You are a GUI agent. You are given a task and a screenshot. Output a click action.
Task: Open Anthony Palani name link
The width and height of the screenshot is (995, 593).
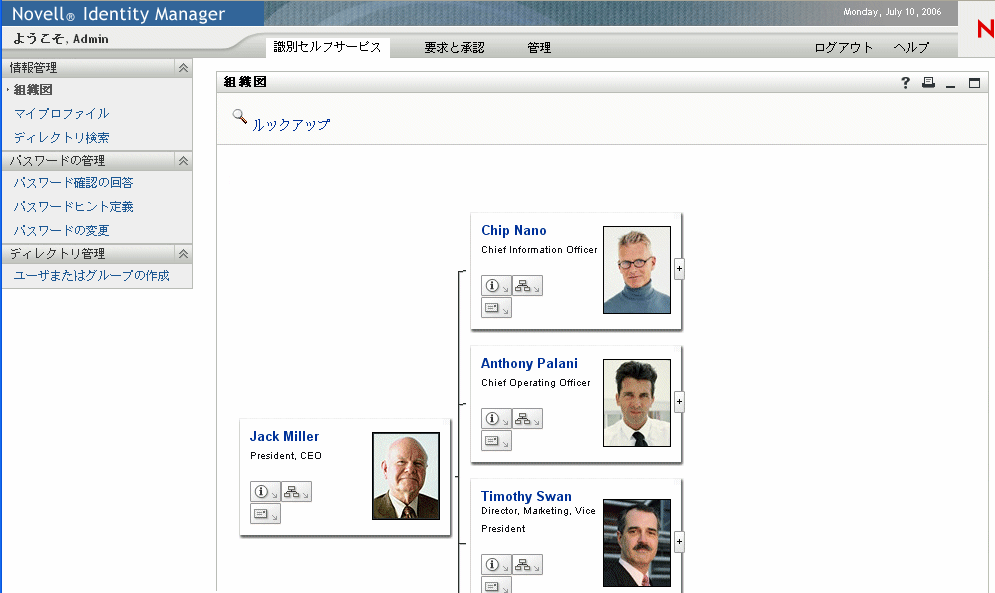529,363
